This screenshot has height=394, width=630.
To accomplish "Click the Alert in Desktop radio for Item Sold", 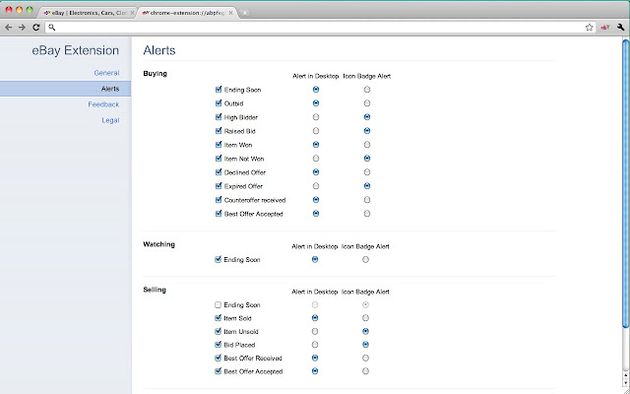I will tap(315, 318).
